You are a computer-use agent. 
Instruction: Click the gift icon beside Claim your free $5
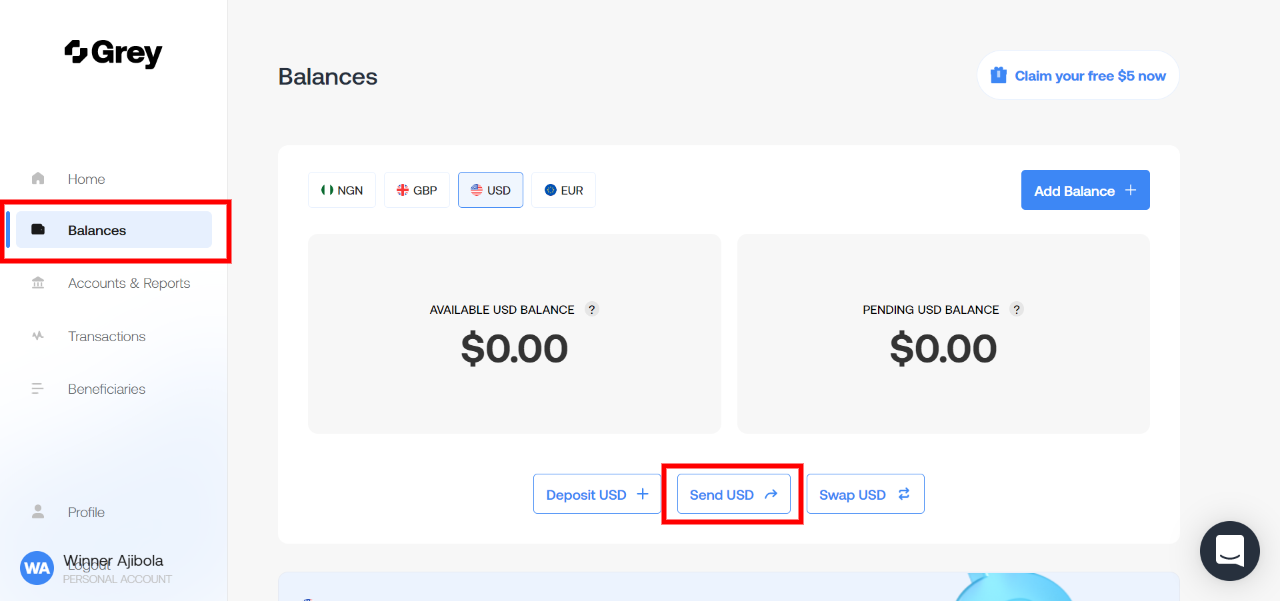coord(998,75)
